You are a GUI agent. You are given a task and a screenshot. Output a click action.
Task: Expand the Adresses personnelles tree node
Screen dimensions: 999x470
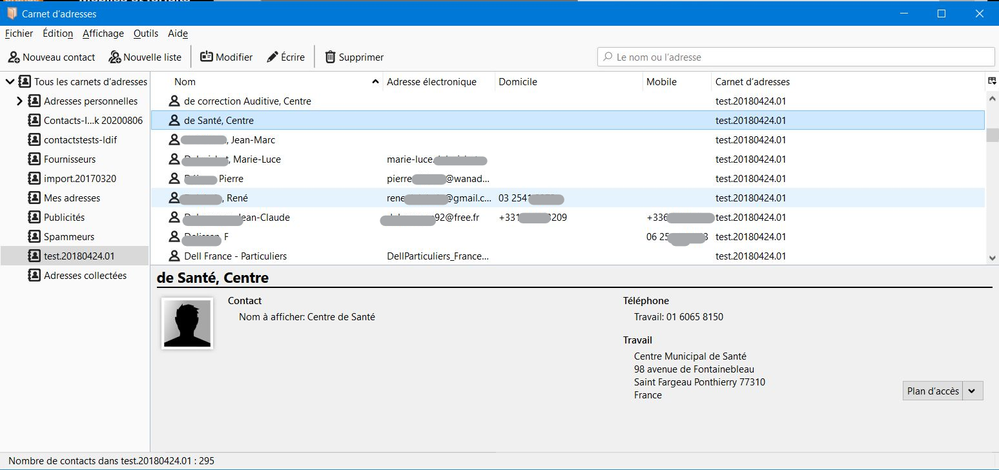click(19, 101)
